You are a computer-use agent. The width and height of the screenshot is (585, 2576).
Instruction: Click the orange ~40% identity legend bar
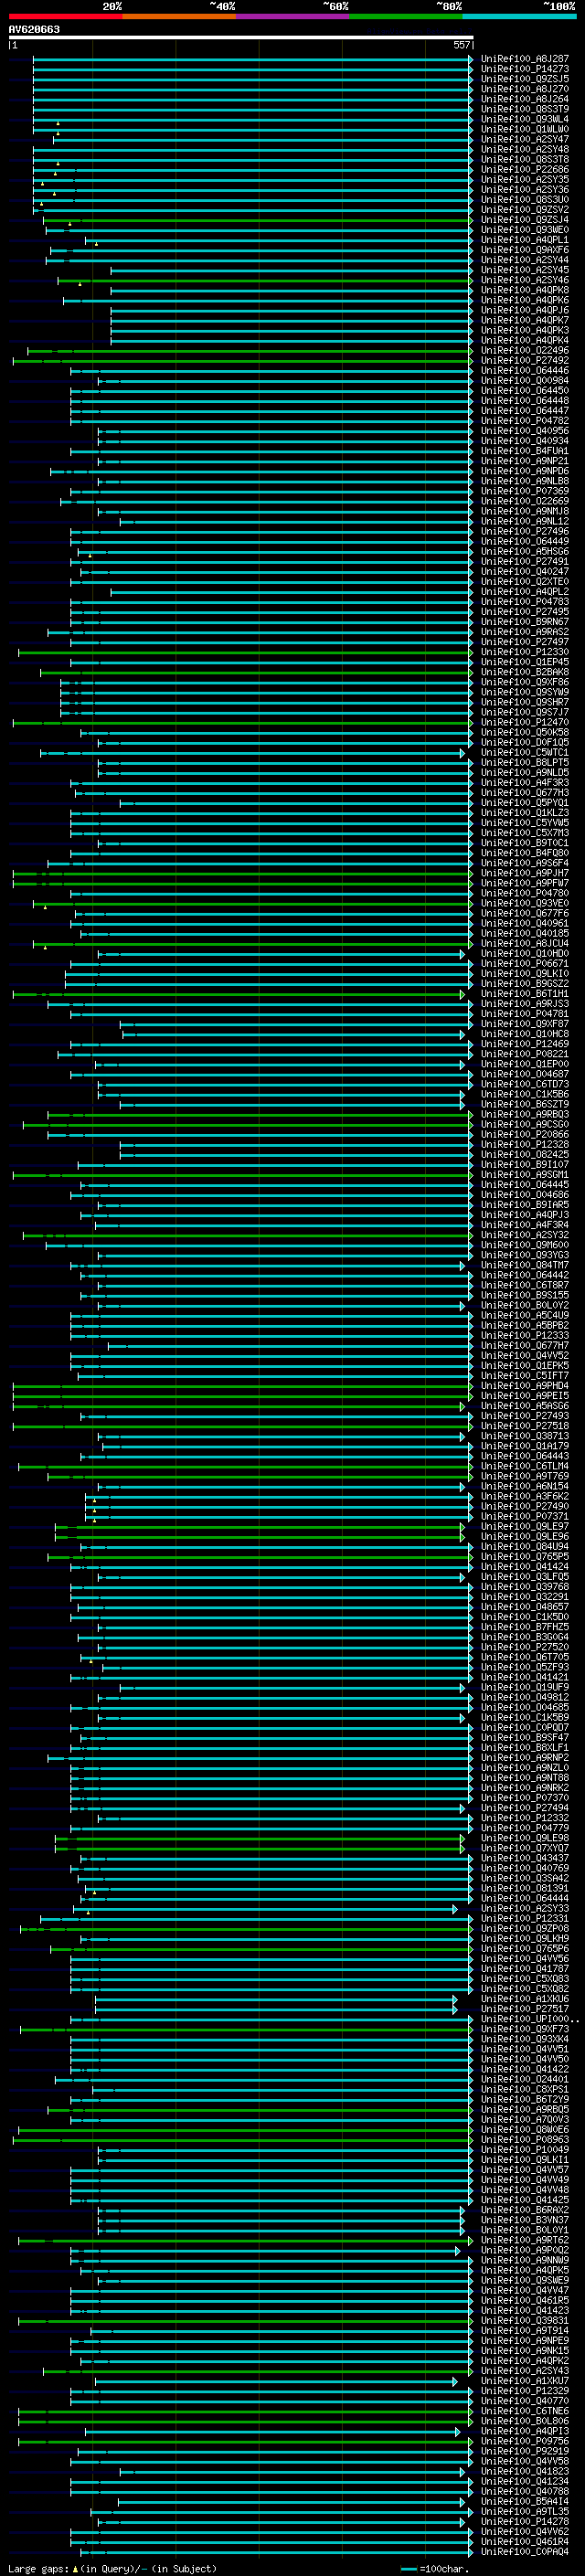pyautogui.click(x=179, y=16)
